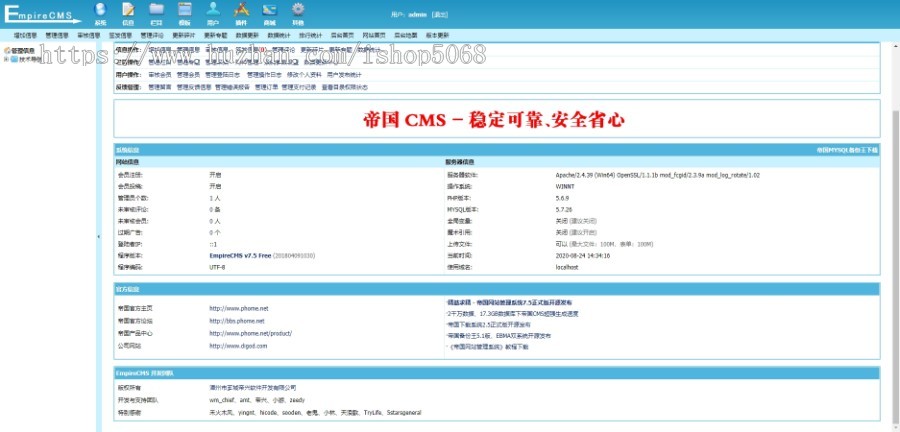Click 增加信息 in the shortcut menu bar

(x=25, y=35)
